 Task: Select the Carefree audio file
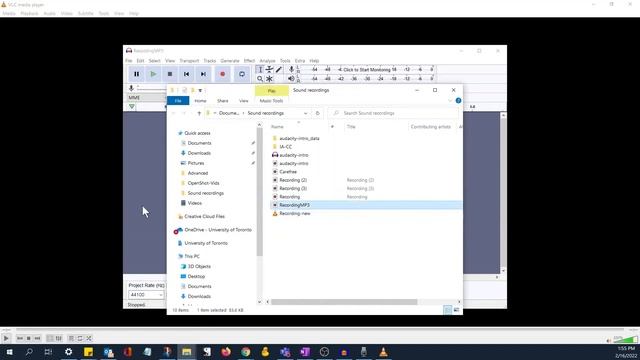coord(288,172)
